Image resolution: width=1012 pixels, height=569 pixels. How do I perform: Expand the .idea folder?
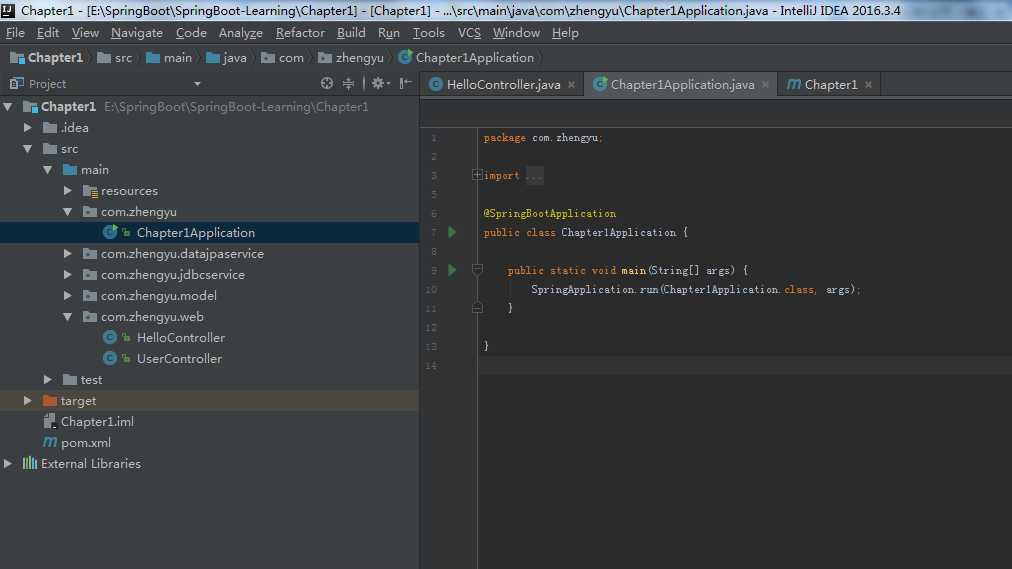[x=28, y=128]
